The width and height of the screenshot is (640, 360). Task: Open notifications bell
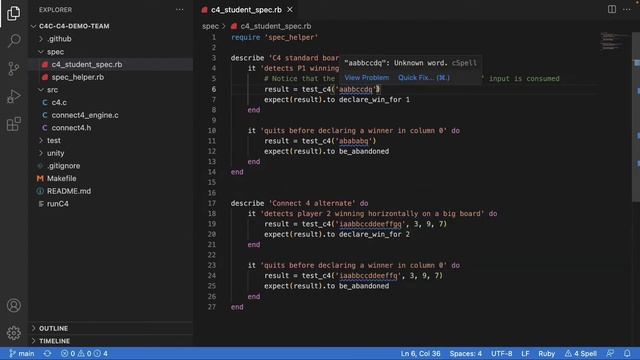(627, 353)
